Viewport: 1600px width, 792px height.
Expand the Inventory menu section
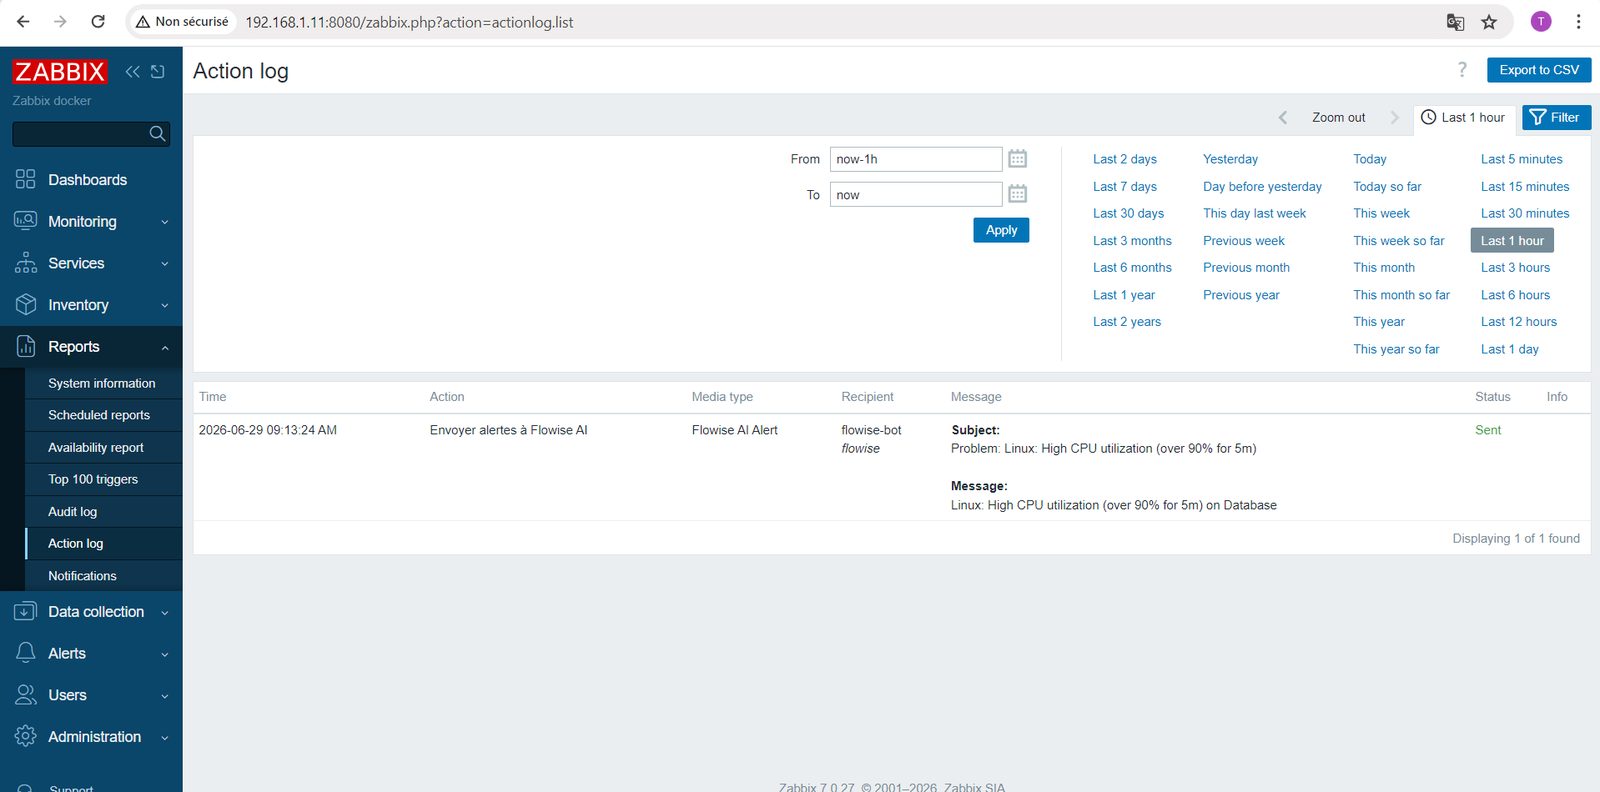point(91,305)
